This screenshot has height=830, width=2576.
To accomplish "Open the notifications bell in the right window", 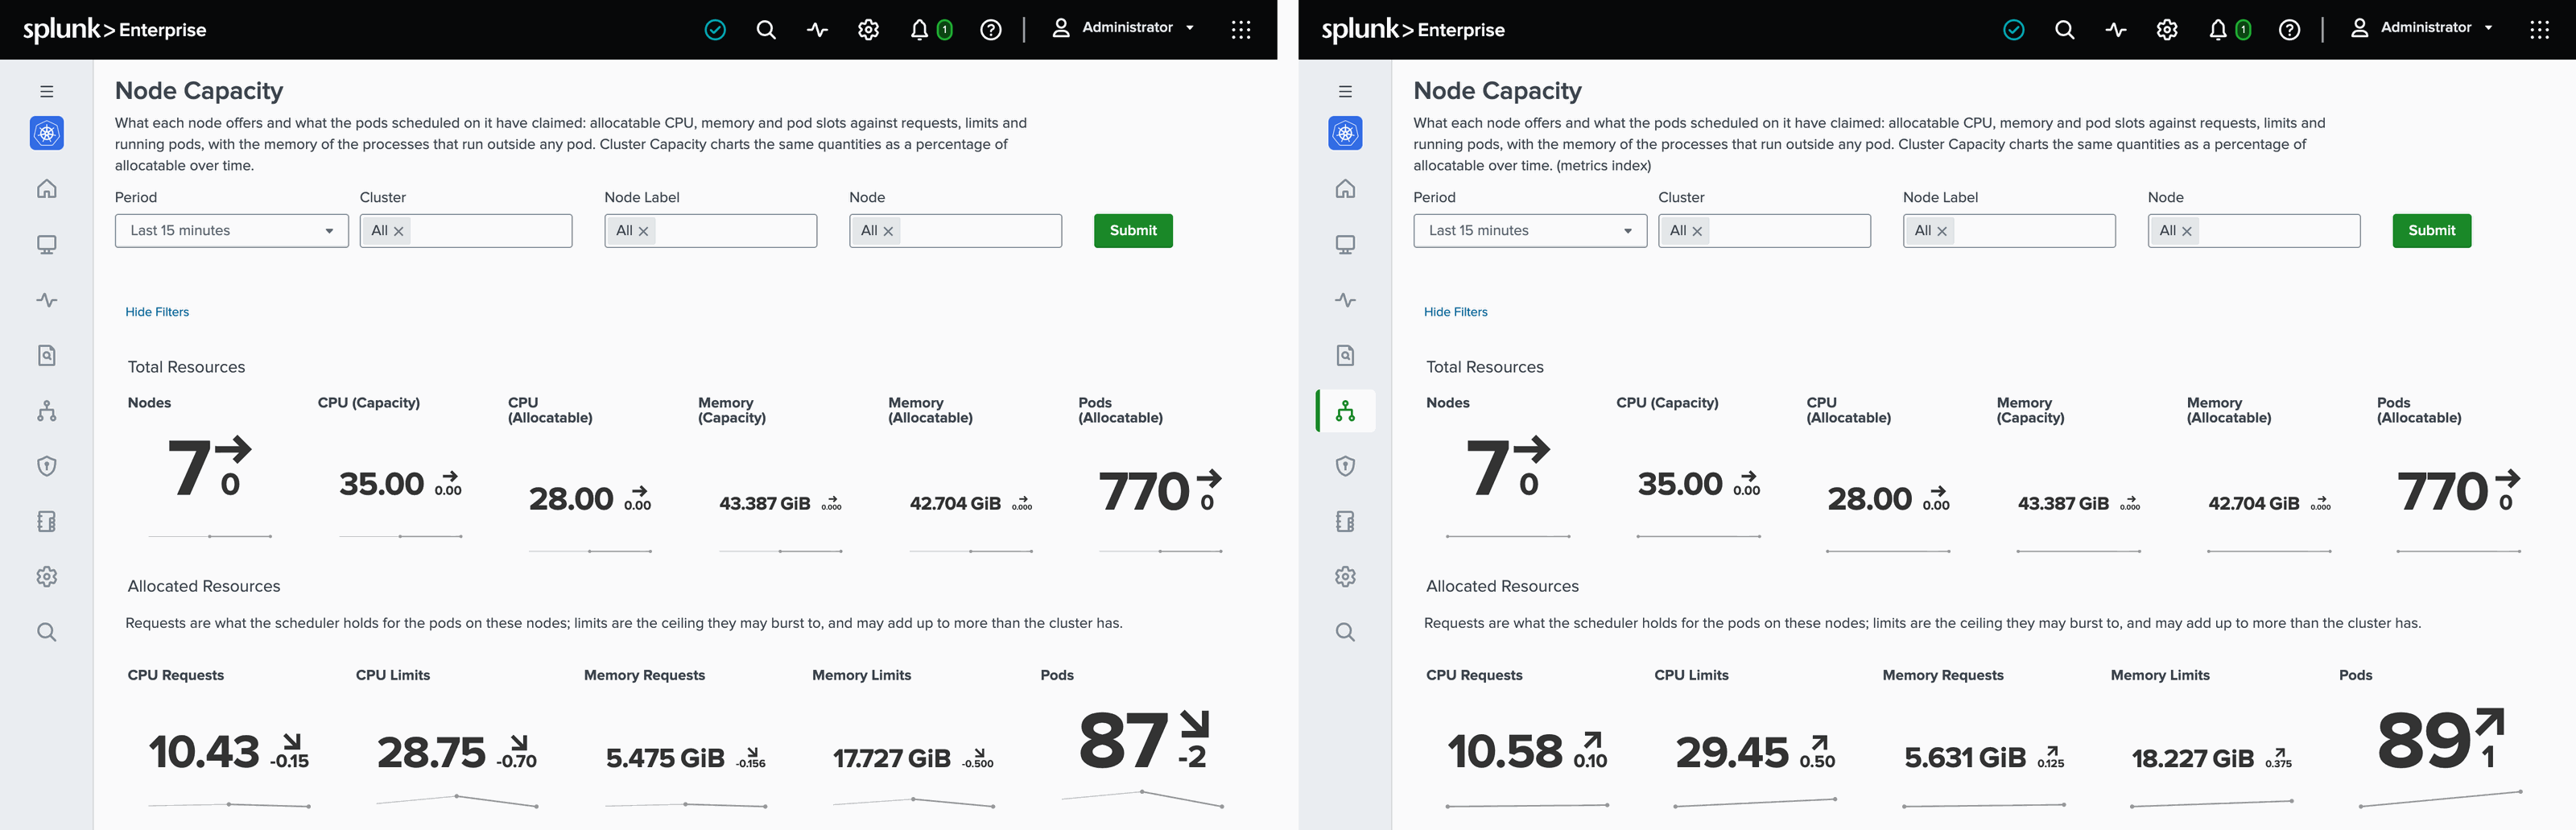I will (x=2218, y=30).
